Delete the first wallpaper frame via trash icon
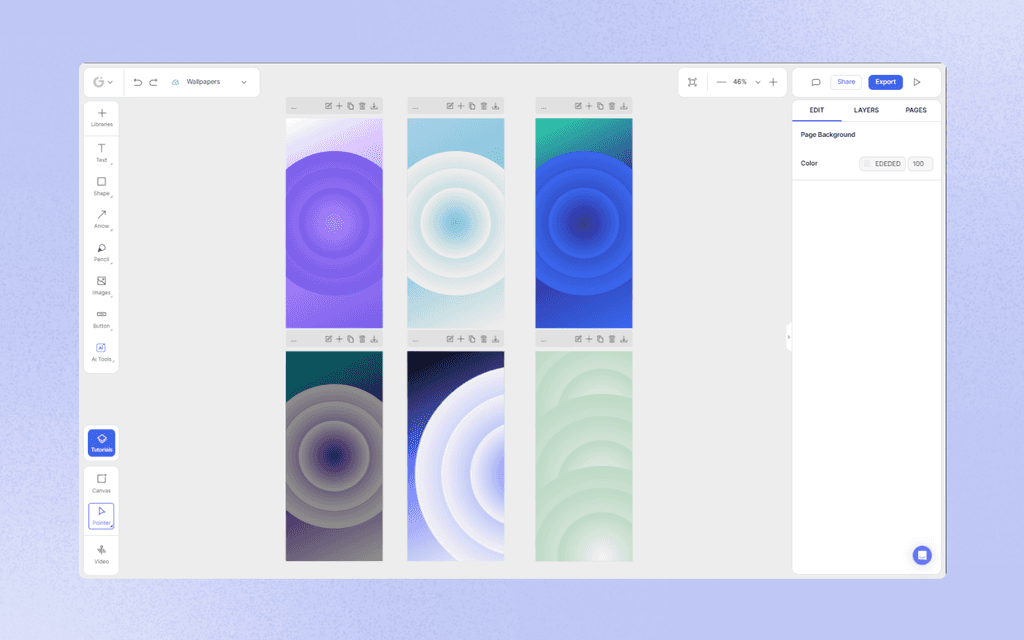 [361, 104]
